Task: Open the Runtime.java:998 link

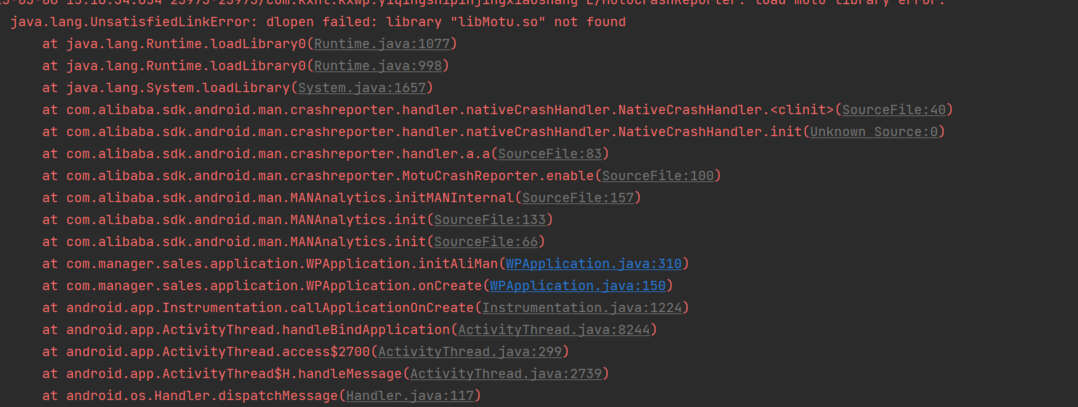Action: [378, 66]
